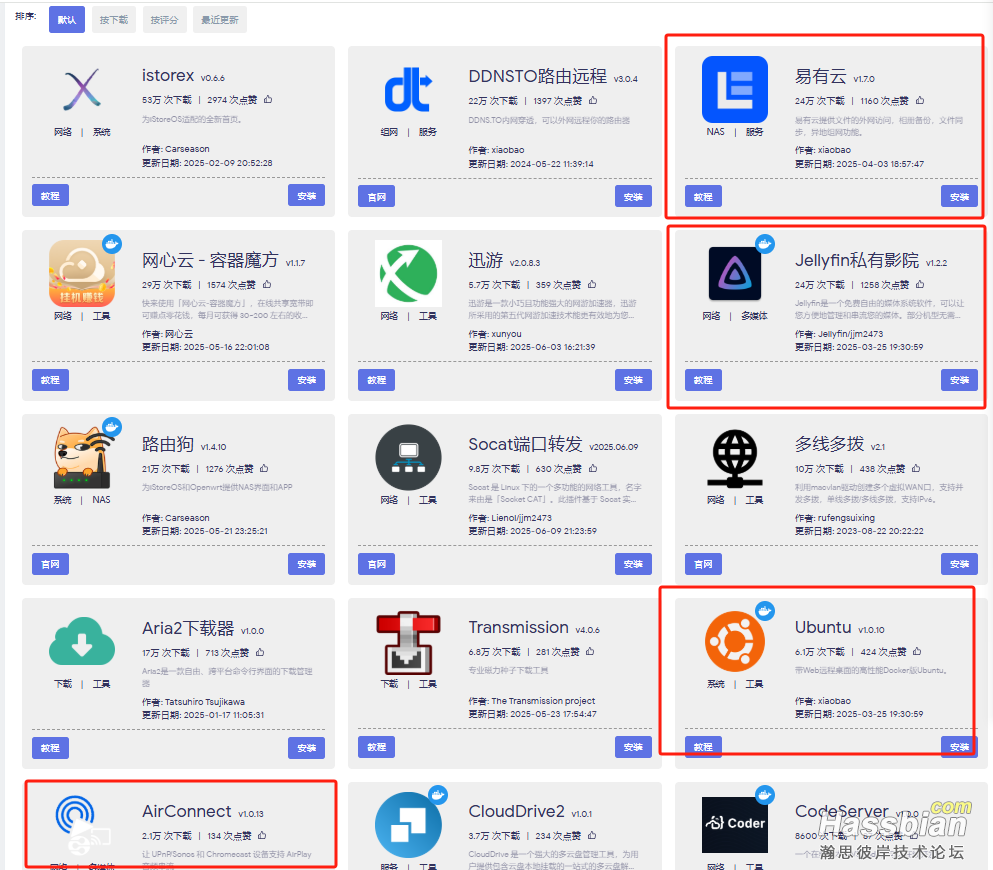This screenshot has width=993, height=870.
Task: Click the CloudDrive2 title text
Action: [516, 811]
